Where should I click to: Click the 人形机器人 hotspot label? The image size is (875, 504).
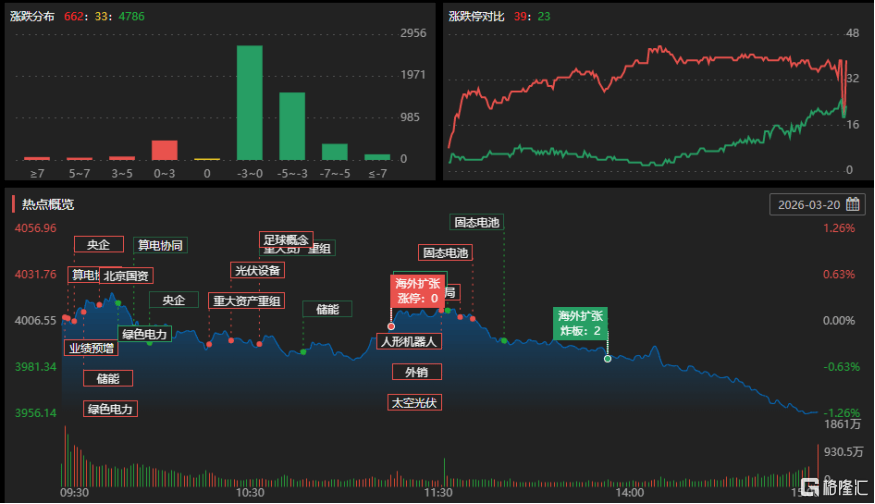point(409,342)
